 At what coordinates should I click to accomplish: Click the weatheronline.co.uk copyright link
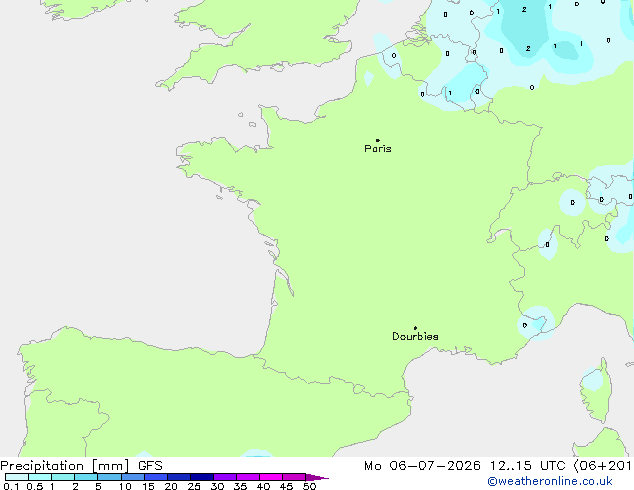pos(550,481)
